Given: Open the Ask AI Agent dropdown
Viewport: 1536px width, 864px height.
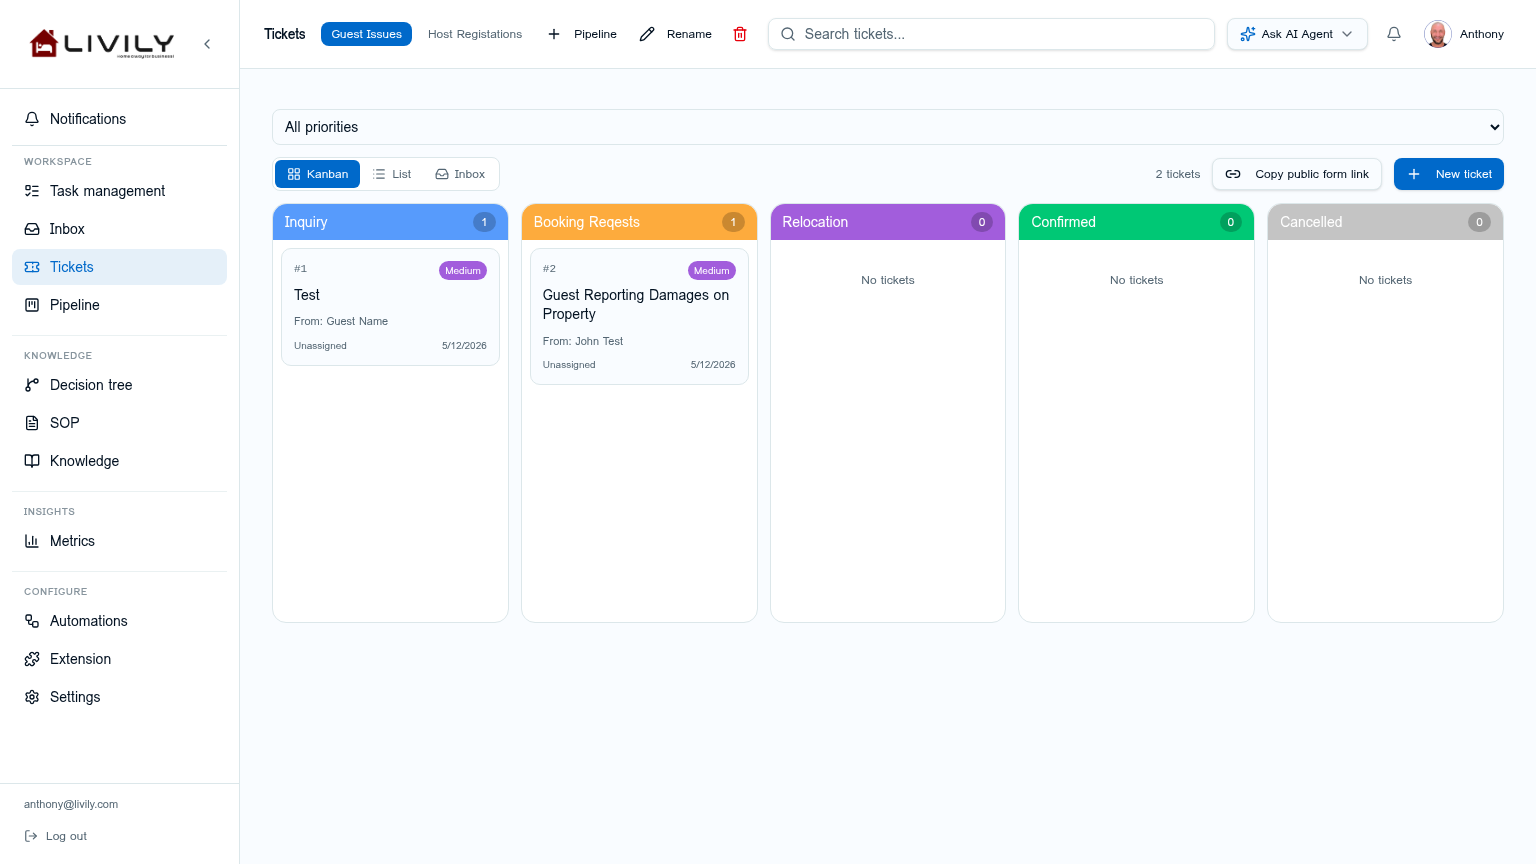Looking at the screenshot, I should tap(1297, 34).
